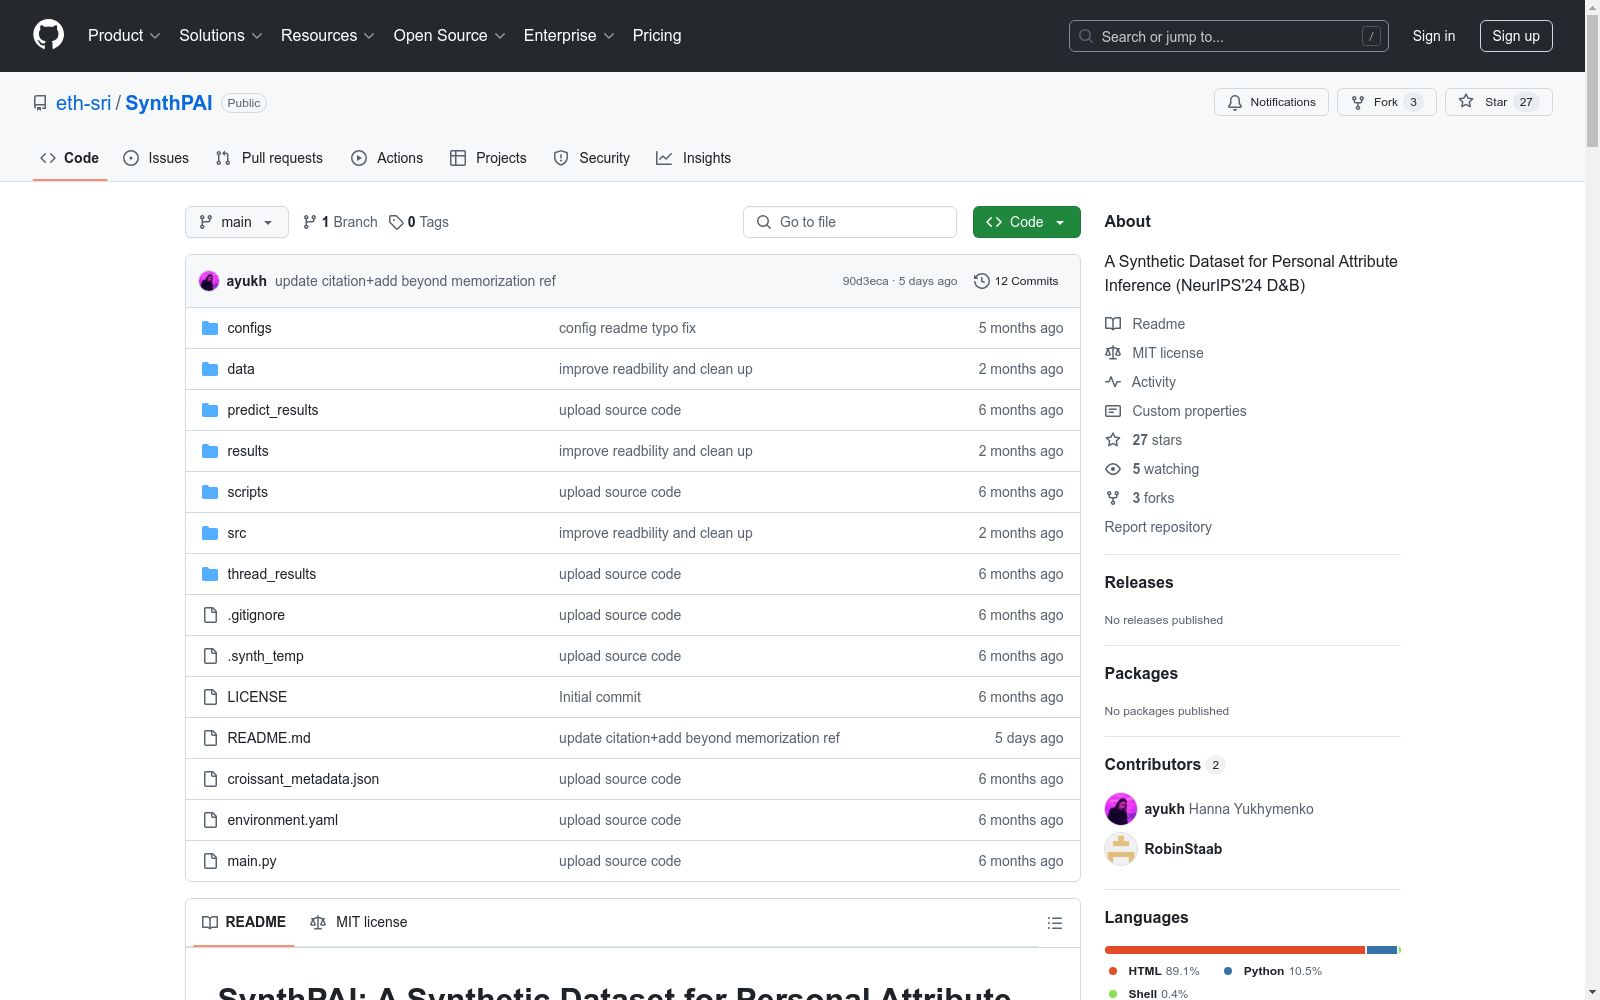This screenshot has width=1600, height=1000.
Task: Click the Python segment of the languages bar
Action: click(1382, 950)
